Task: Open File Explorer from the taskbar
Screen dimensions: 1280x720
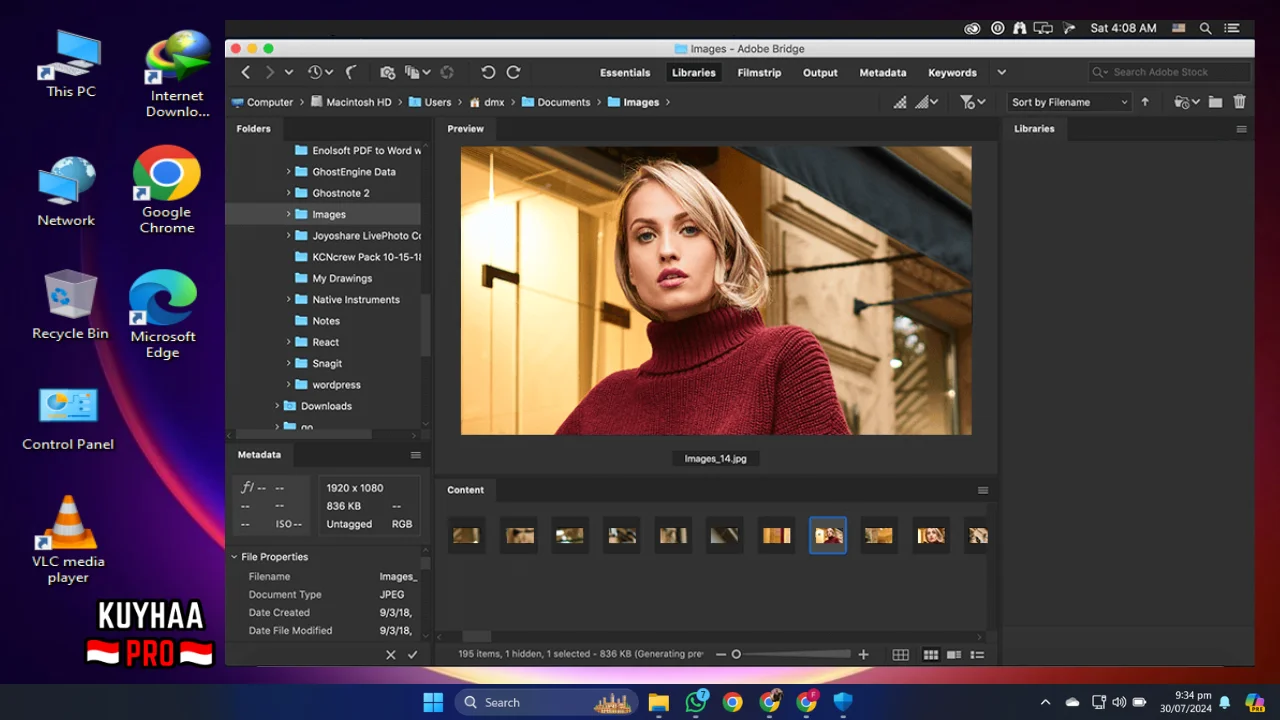Action: (x=658, y=702)
